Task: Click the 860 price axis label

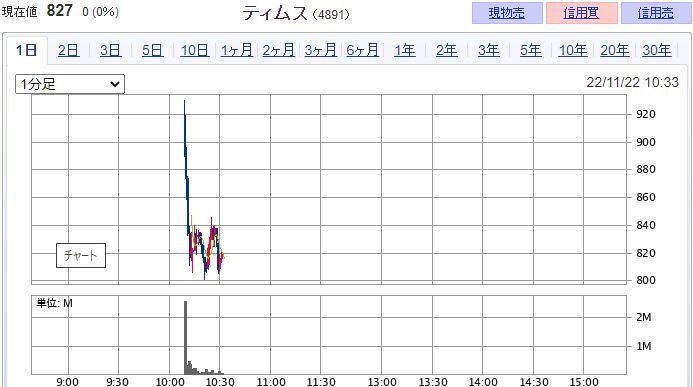Action: (x=645, y=197)
